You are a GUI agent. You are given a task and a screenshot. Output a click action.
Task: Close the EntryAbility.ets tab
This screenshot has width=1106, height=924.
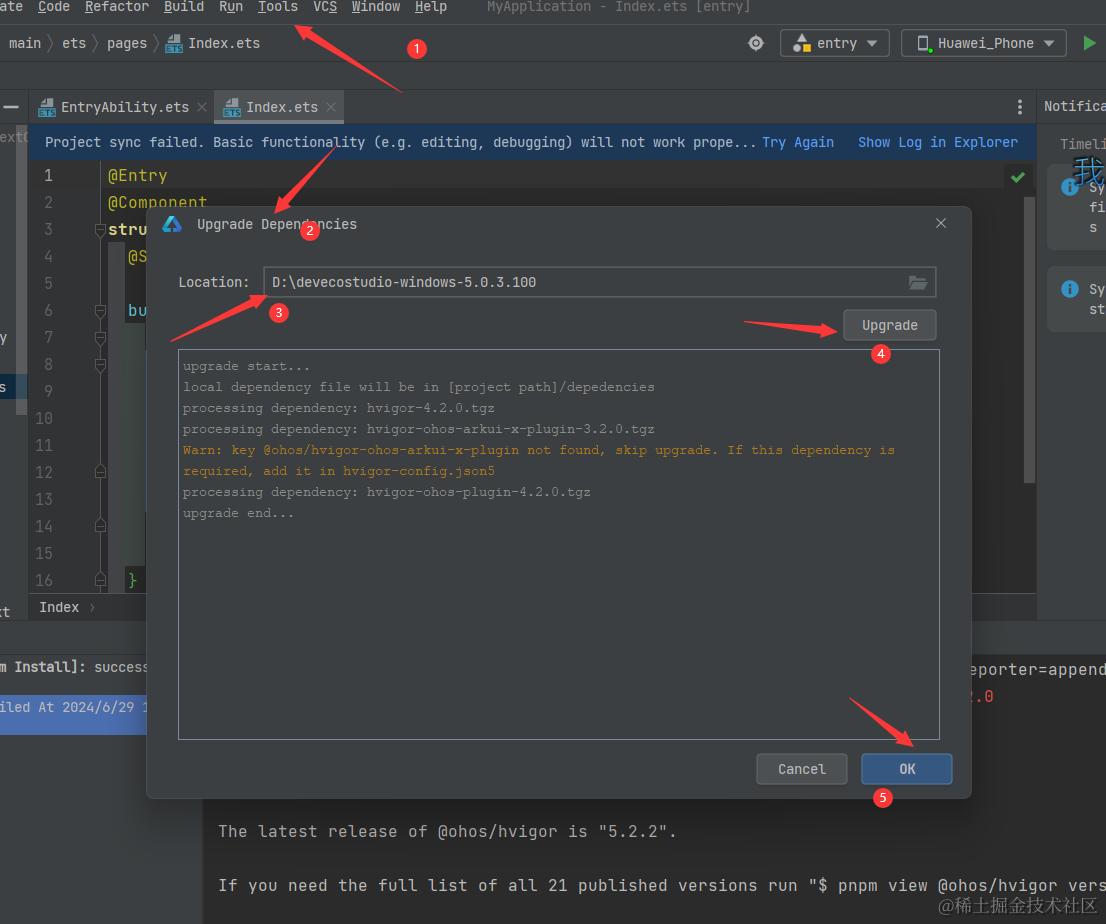[x=202, y=107]
